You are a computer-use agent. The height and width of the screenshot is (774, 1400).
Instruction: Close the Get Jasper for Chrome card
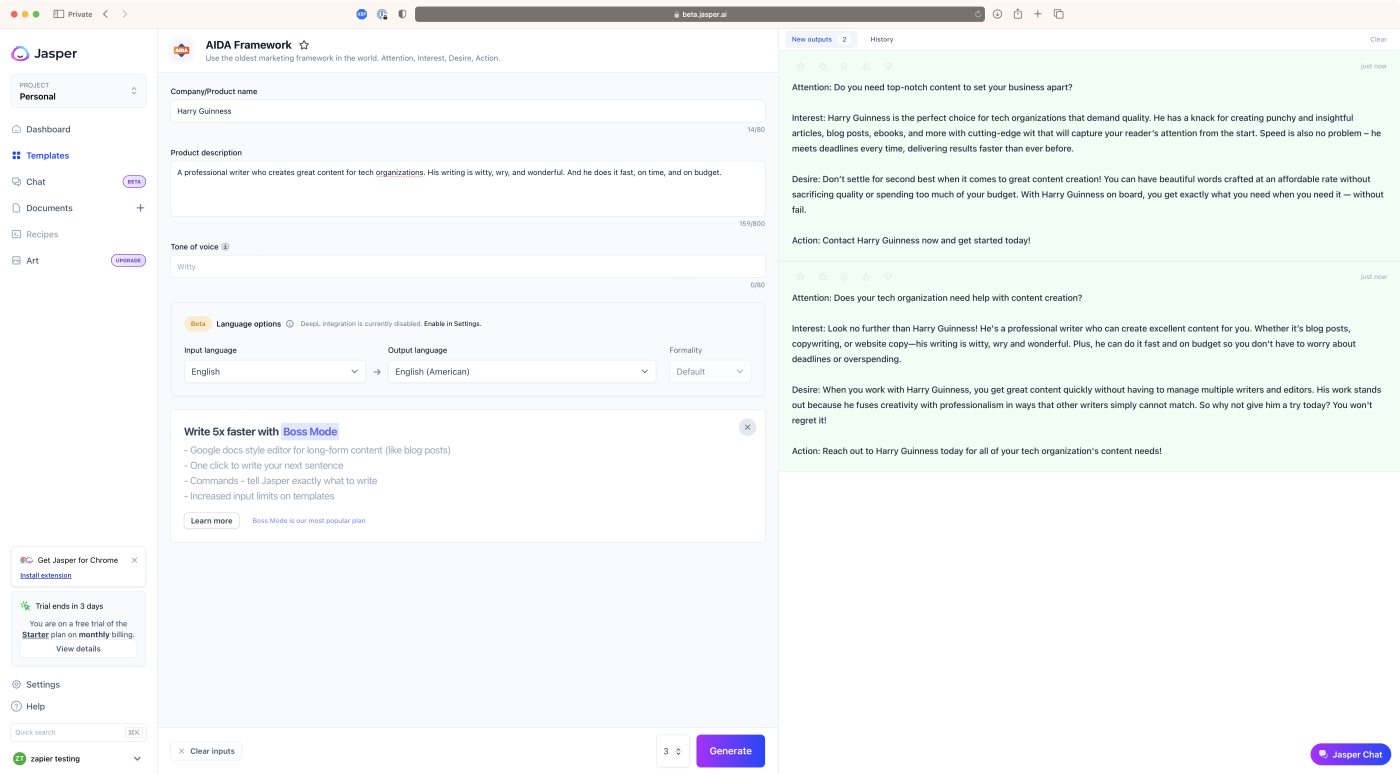[x=135, y=560]
